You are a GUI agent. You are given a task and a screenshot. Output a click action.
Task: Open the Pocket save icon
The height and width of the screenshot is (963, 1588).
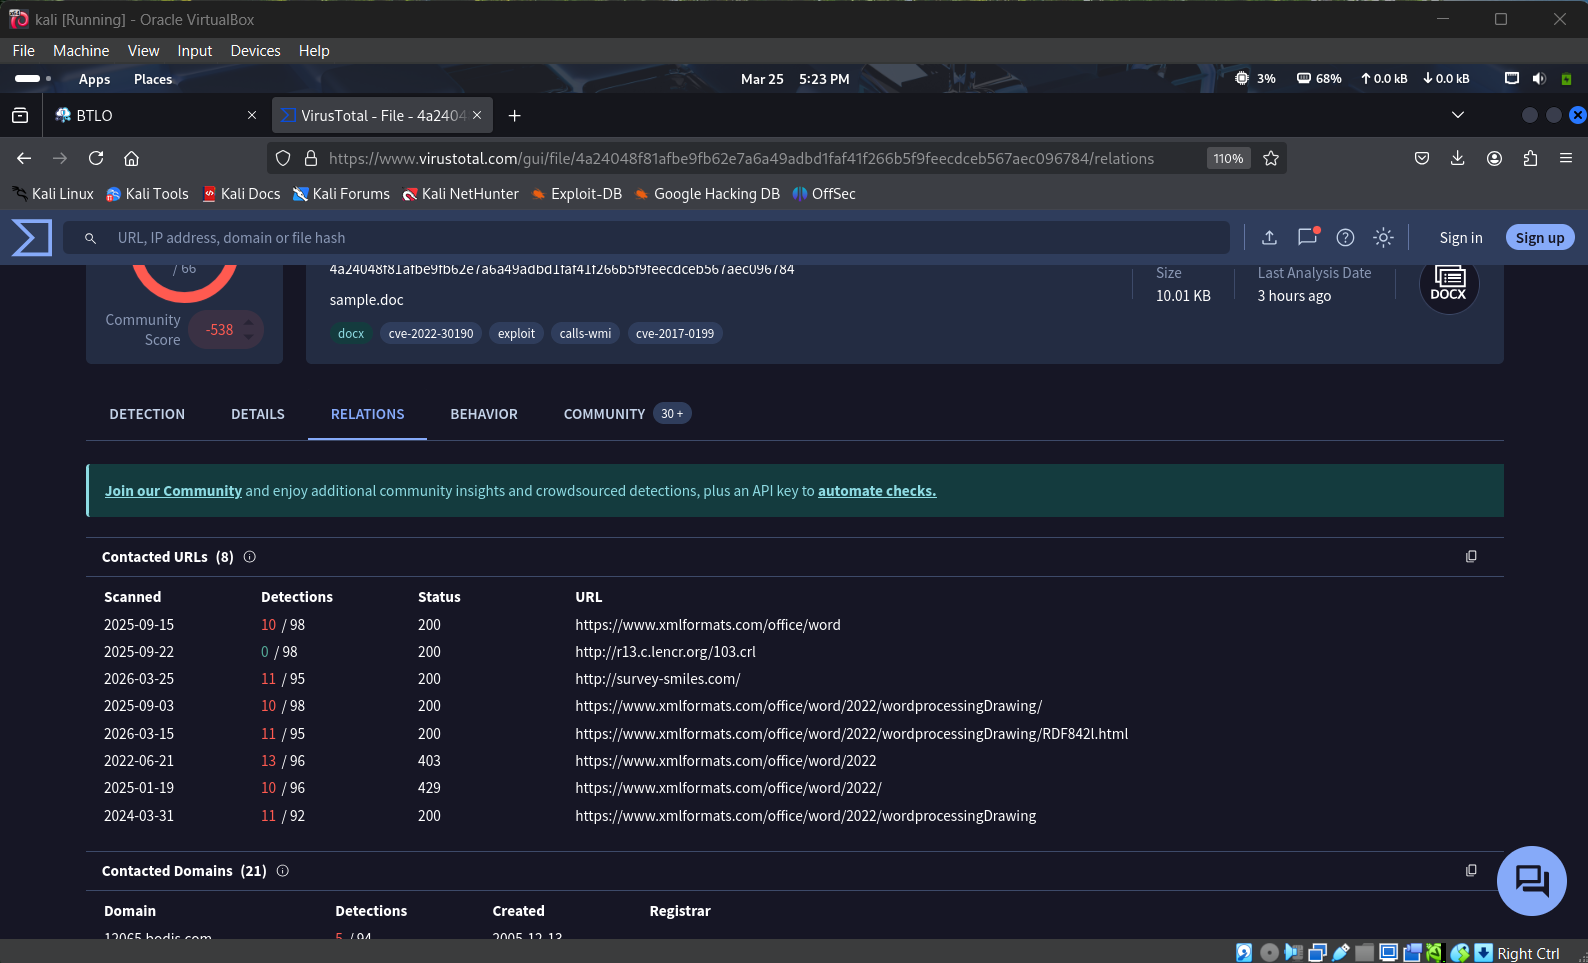(x=1422, y=158)
